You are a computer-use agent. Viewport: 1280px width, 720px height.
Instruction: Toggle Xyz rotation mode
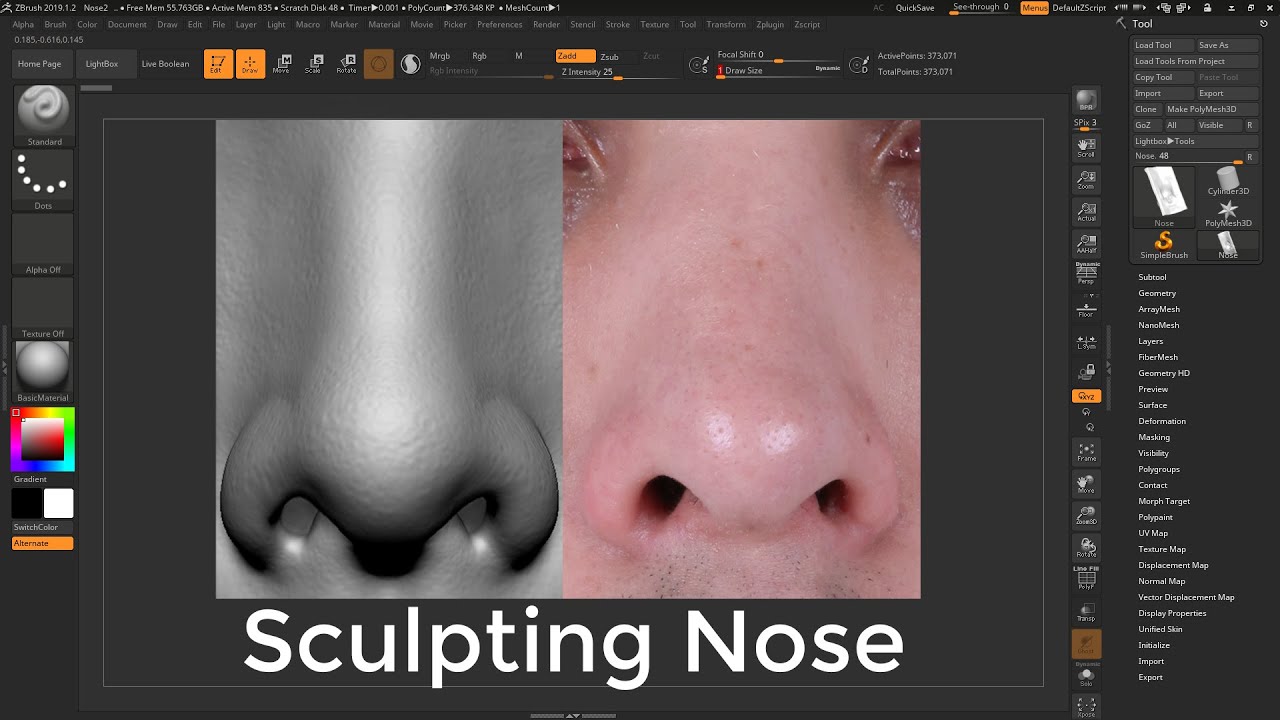[1086, 396]
